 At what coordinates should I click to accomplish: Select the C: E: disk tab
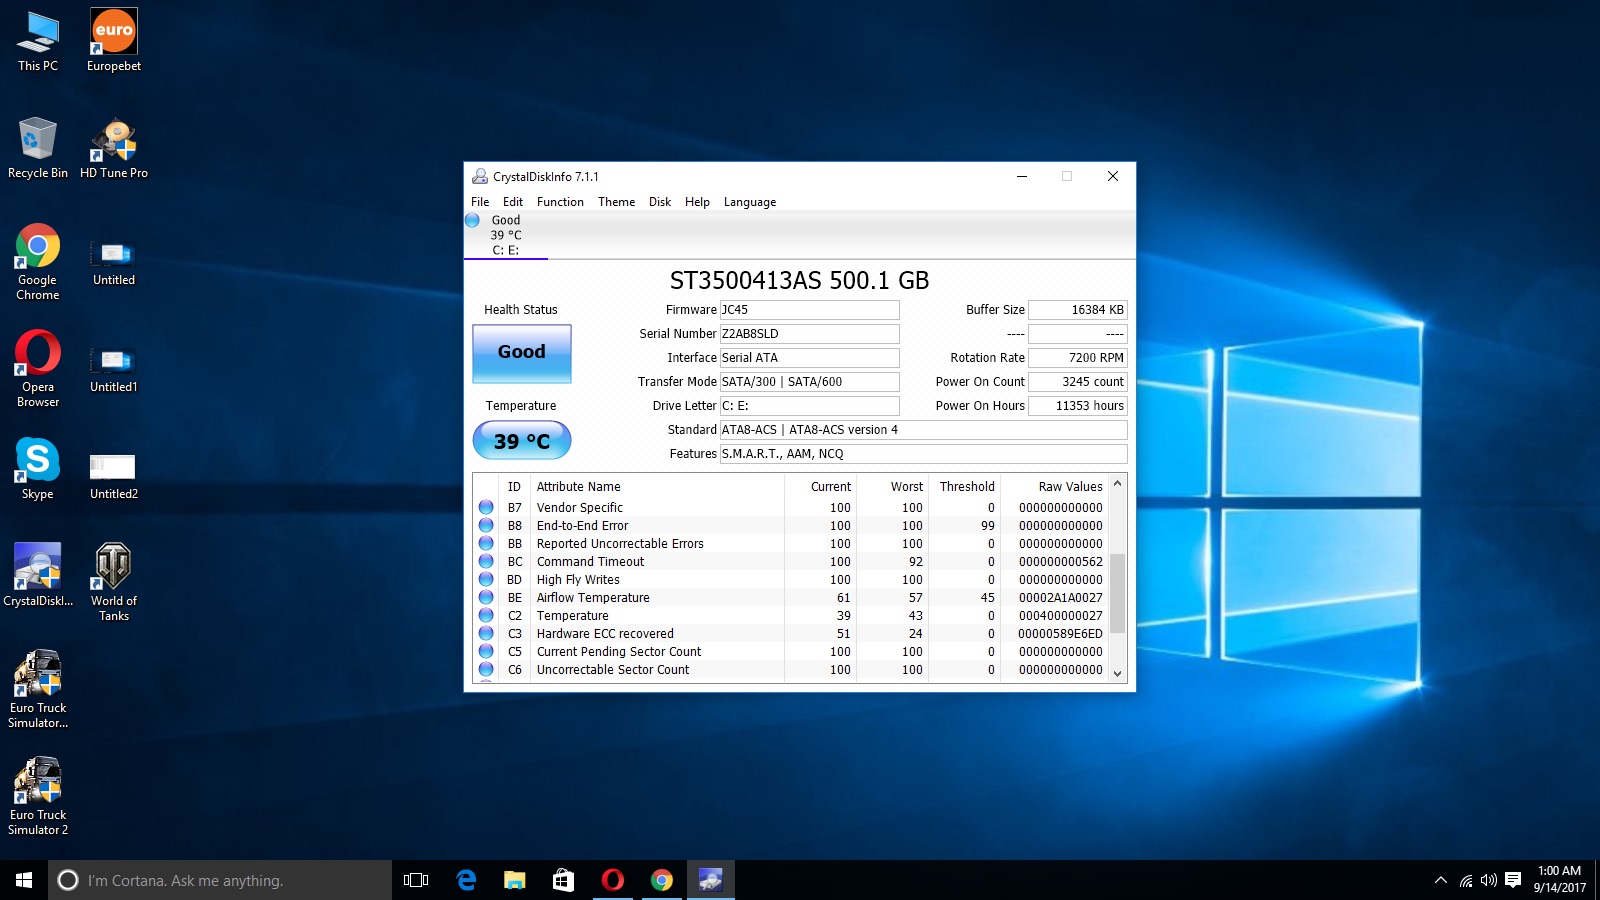(505, 236)
